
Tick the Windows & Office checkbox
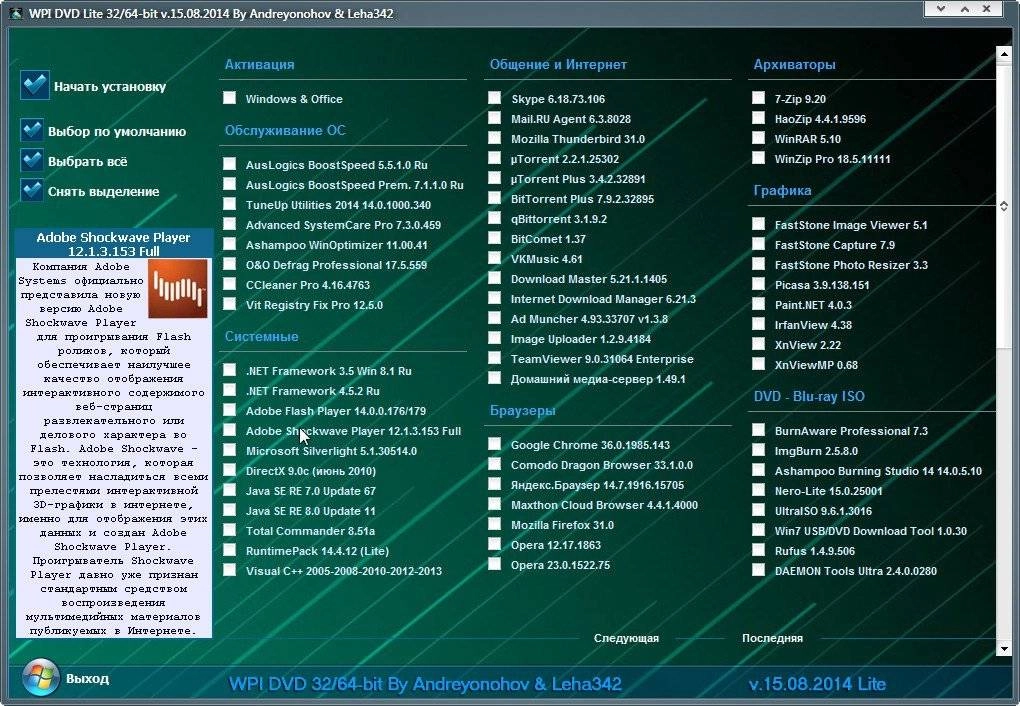point(230,98)
